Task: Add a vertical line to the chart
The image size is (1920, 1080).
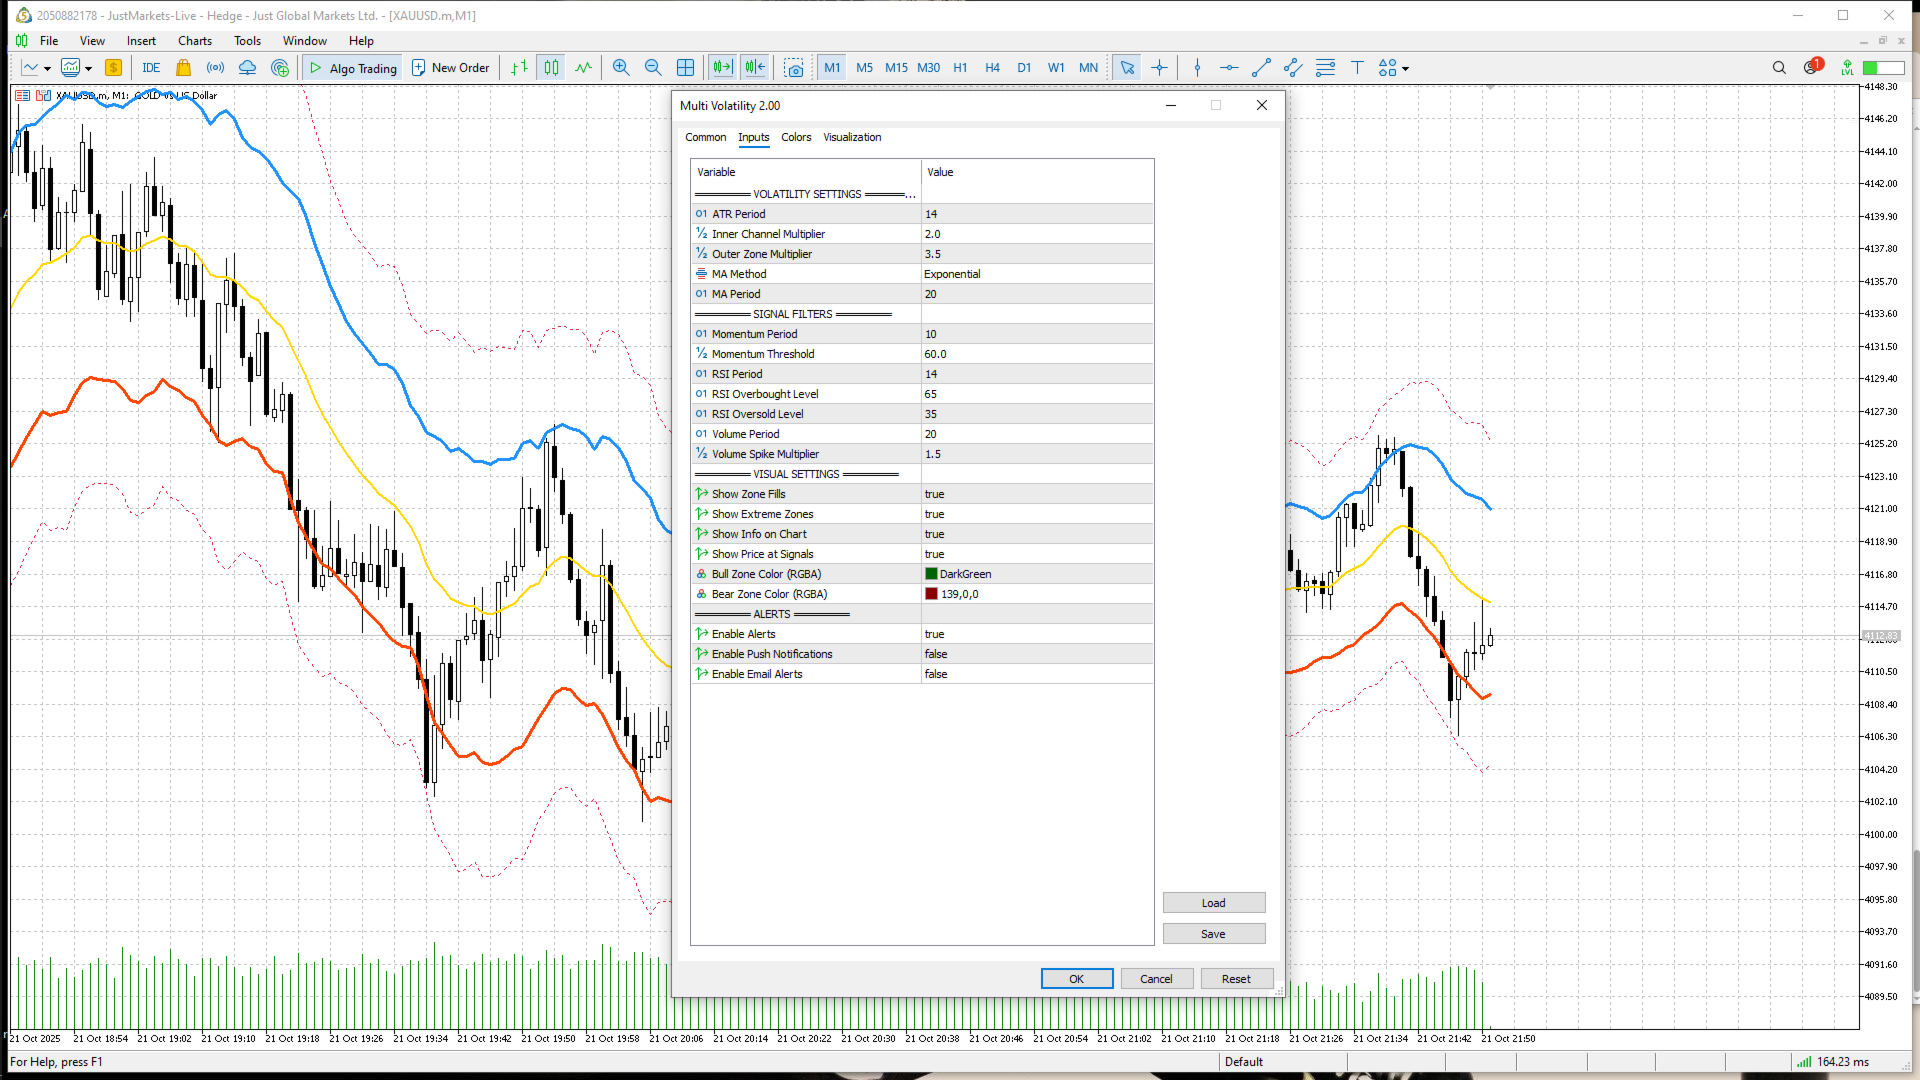Action: coord(1197,67)
